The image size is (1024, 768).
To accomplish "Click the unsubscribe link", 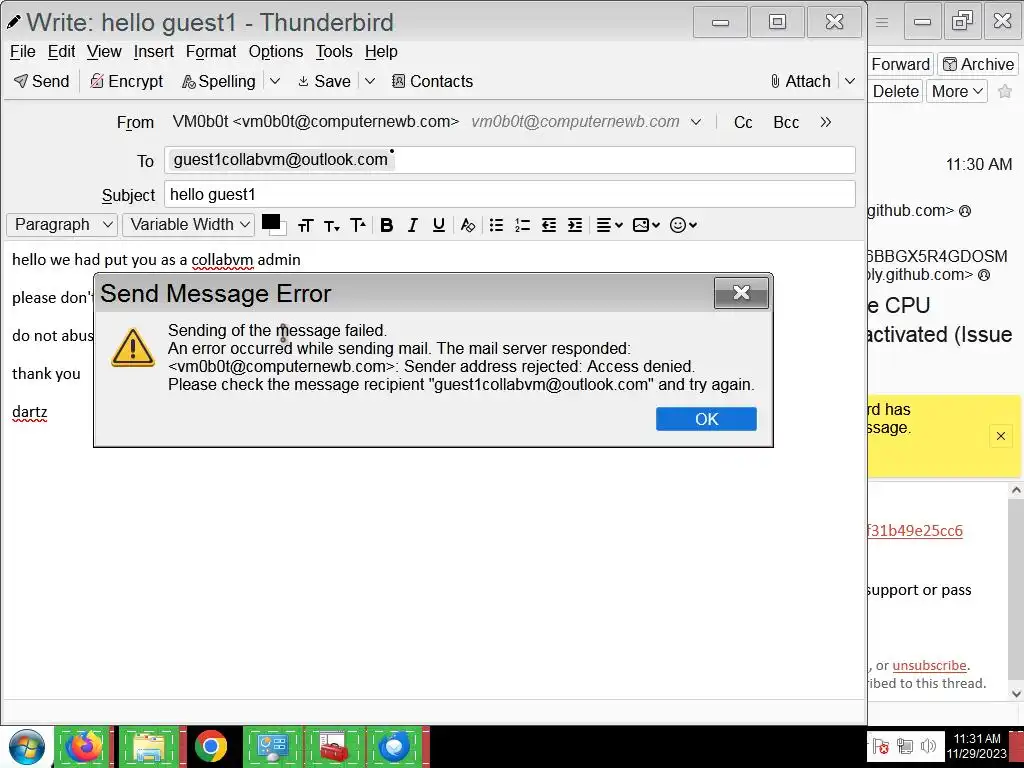I will pos(929,665).
